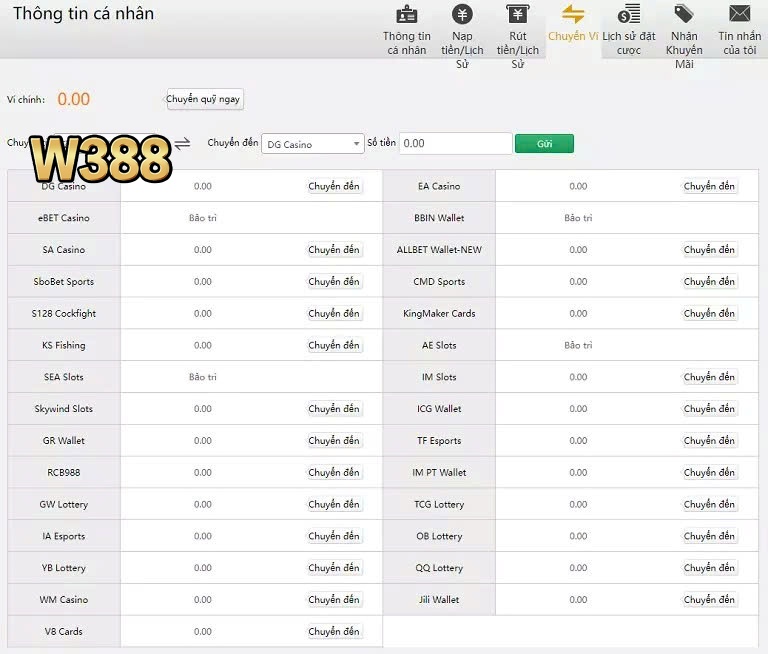Click Chuyển đến for Jili Wallet
Image resolution: width=768 pixels, height=654 pixels.
click(x=709, y=600)
